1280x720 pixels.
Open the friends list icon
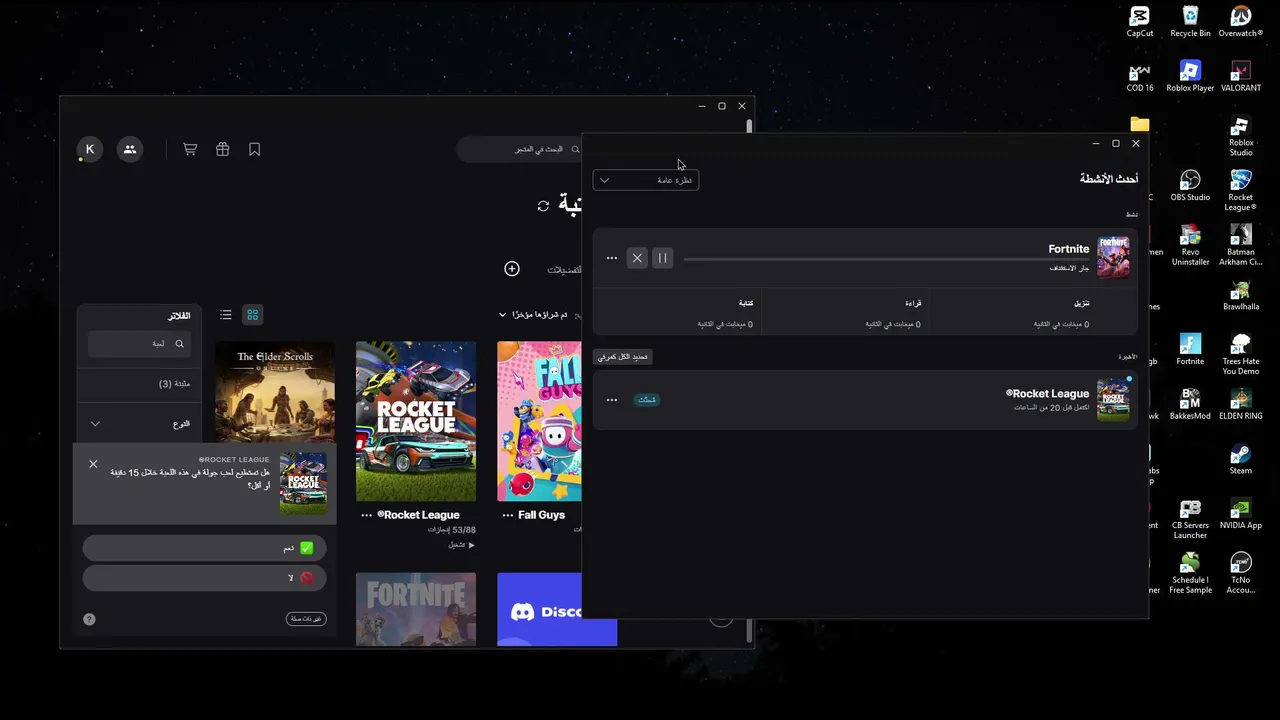tap(130, 149)
